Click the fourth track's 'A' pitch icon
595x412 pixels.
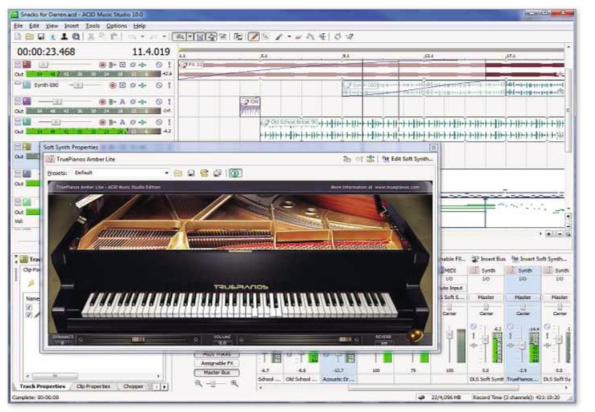123,122
